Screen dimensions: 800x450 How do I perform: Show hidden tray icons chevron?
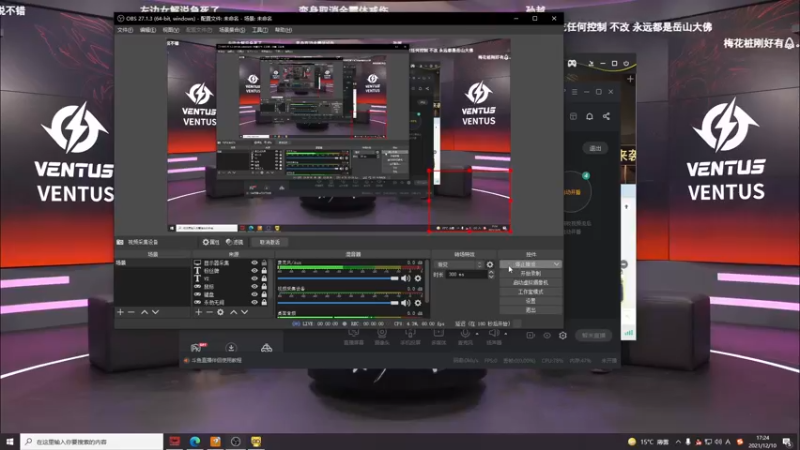tap(678, 442)
